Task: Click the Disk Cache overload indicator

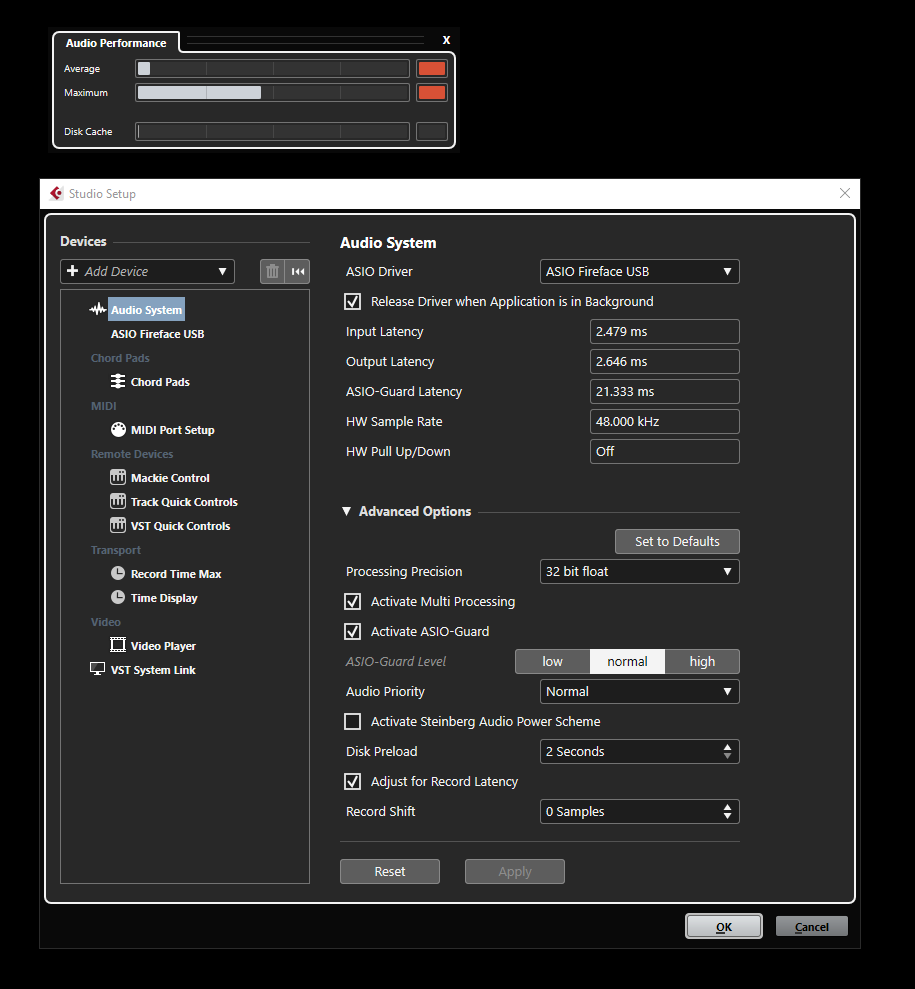Action: (432, 131)
